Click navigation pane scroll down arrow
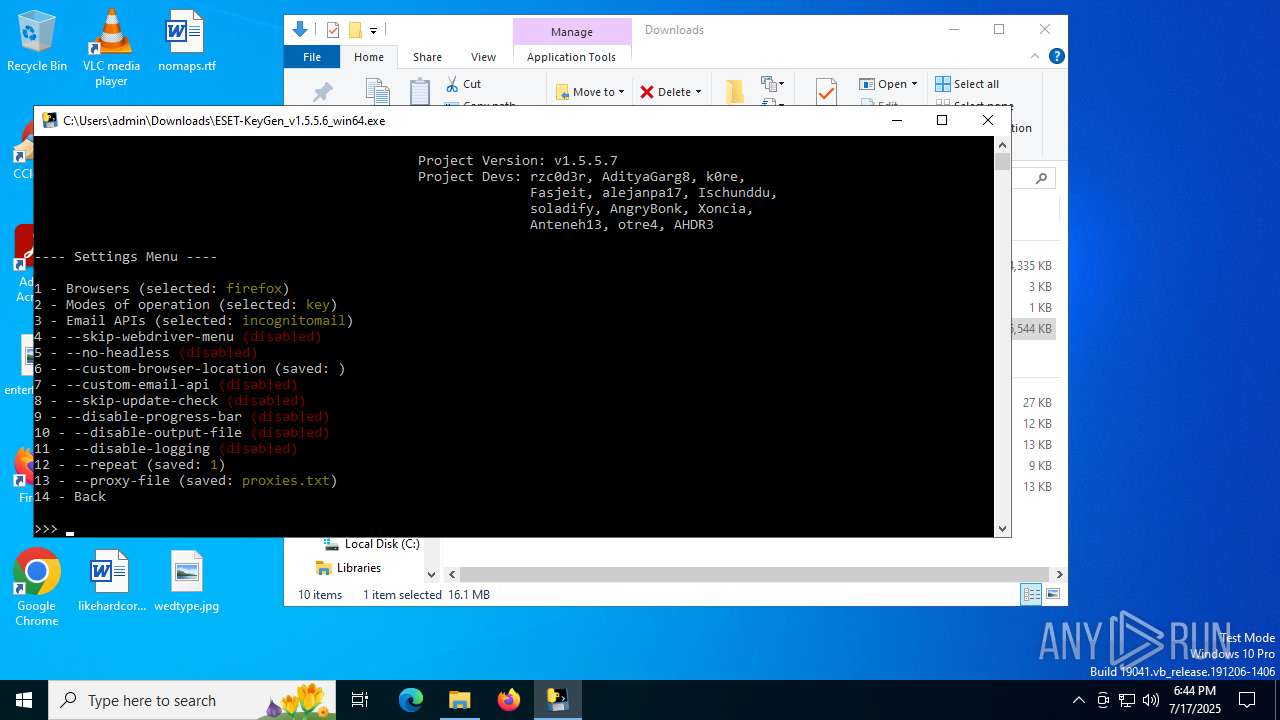Screen dimensions: 1280x720 click(x=431, y=575)
